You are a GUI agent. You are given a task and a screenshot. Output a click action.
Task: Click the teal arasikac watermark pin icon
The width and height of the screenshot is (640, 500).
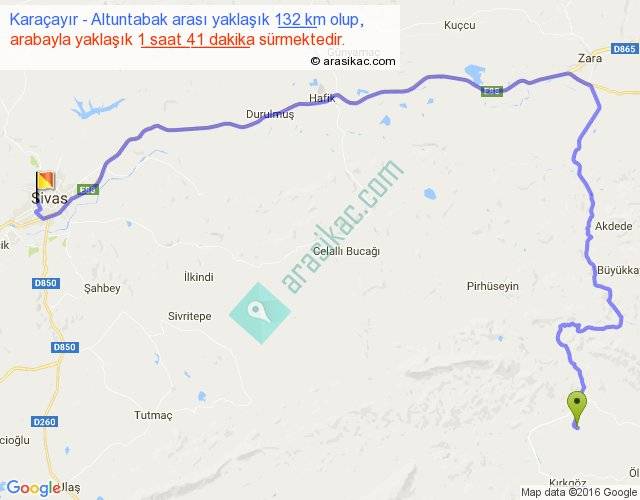(260, 313)
